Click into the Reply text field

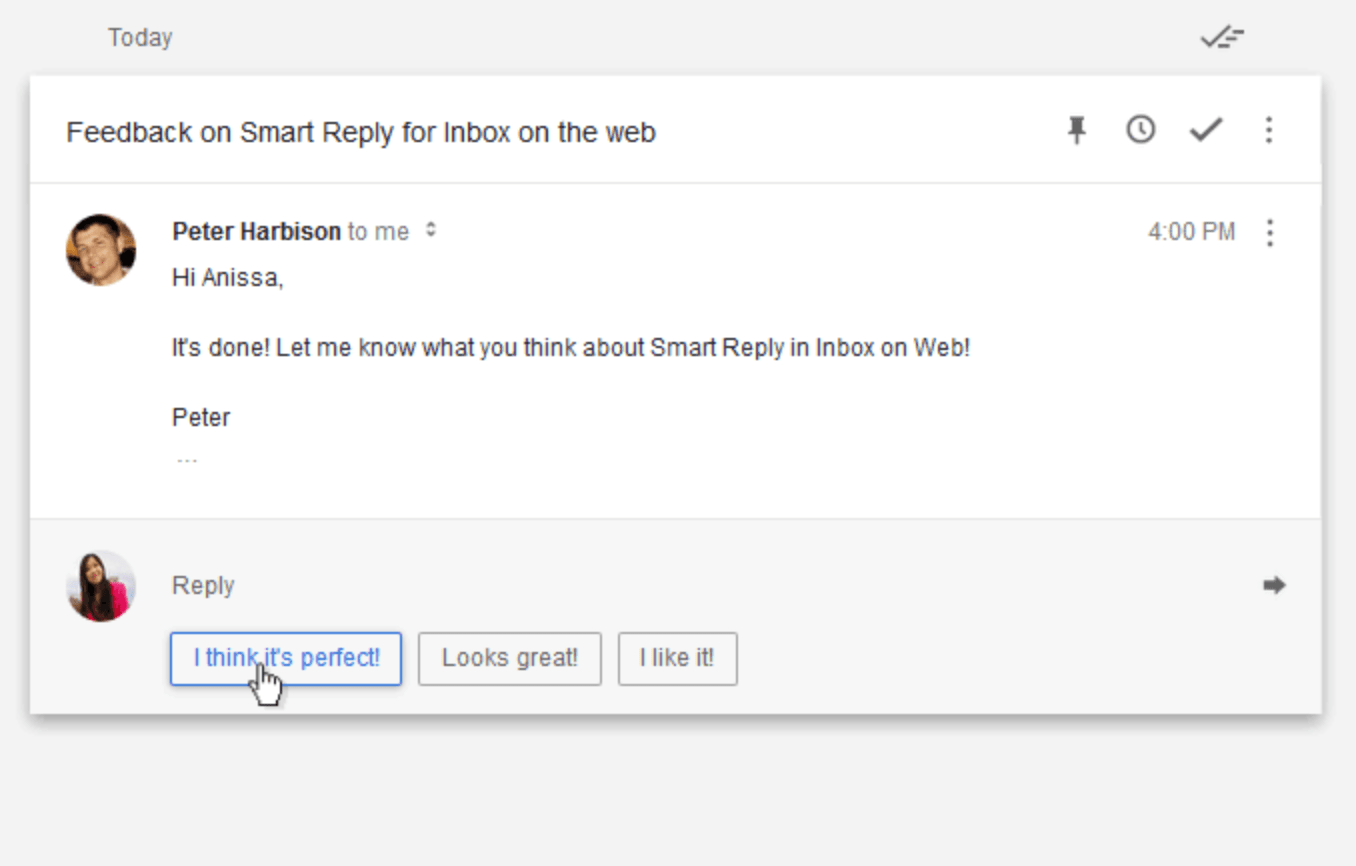pos(600,585)
